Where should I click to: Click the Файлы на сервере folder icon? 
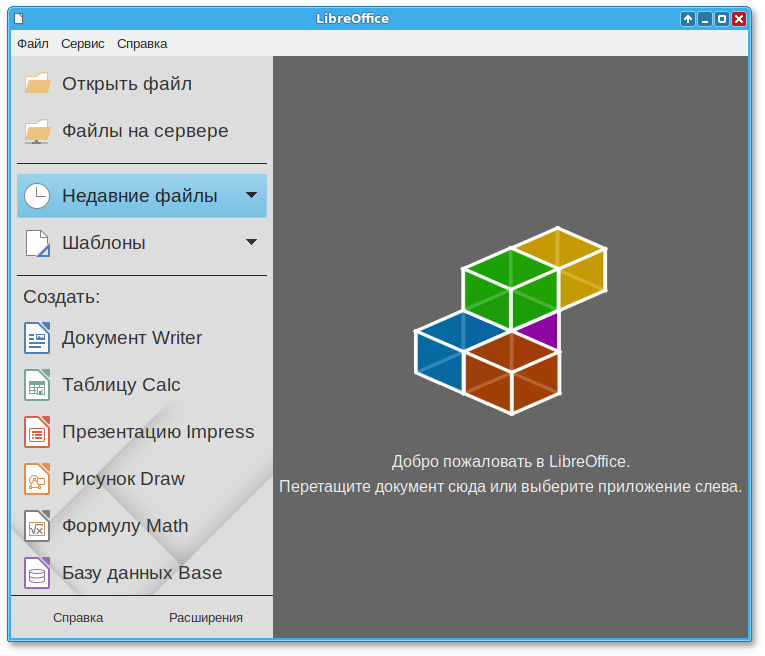[x=37, y=131]
